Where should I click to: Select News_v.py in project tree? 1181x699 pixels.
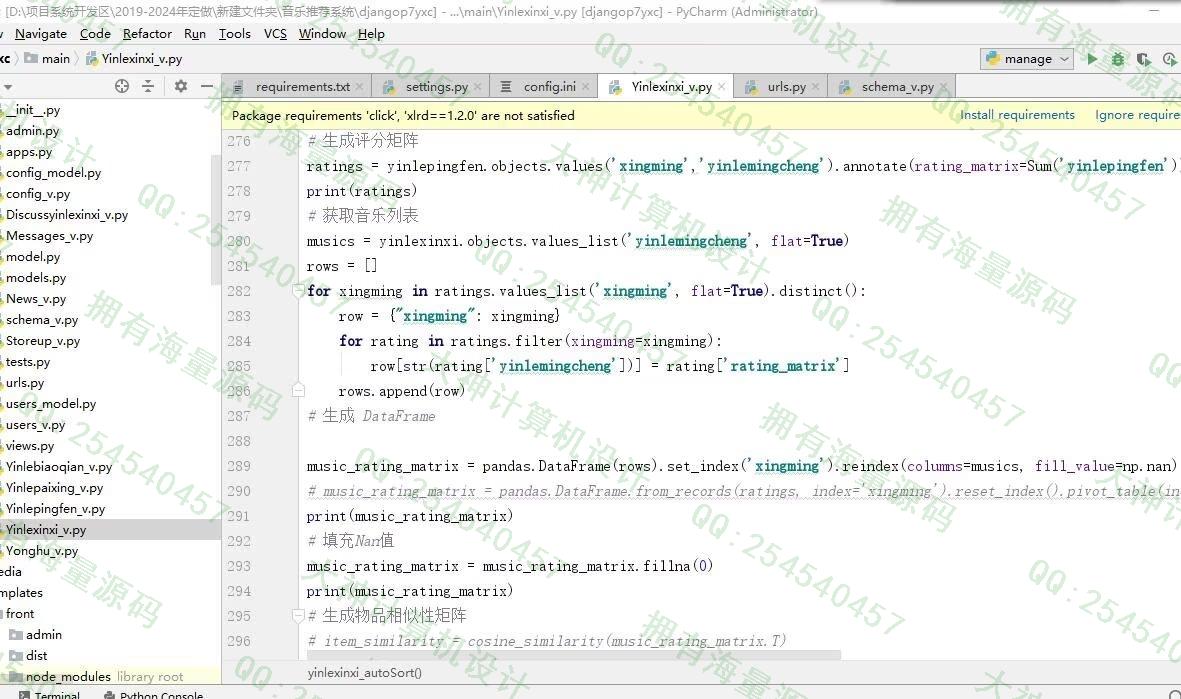pyautogui.click(x=35, y=298)
